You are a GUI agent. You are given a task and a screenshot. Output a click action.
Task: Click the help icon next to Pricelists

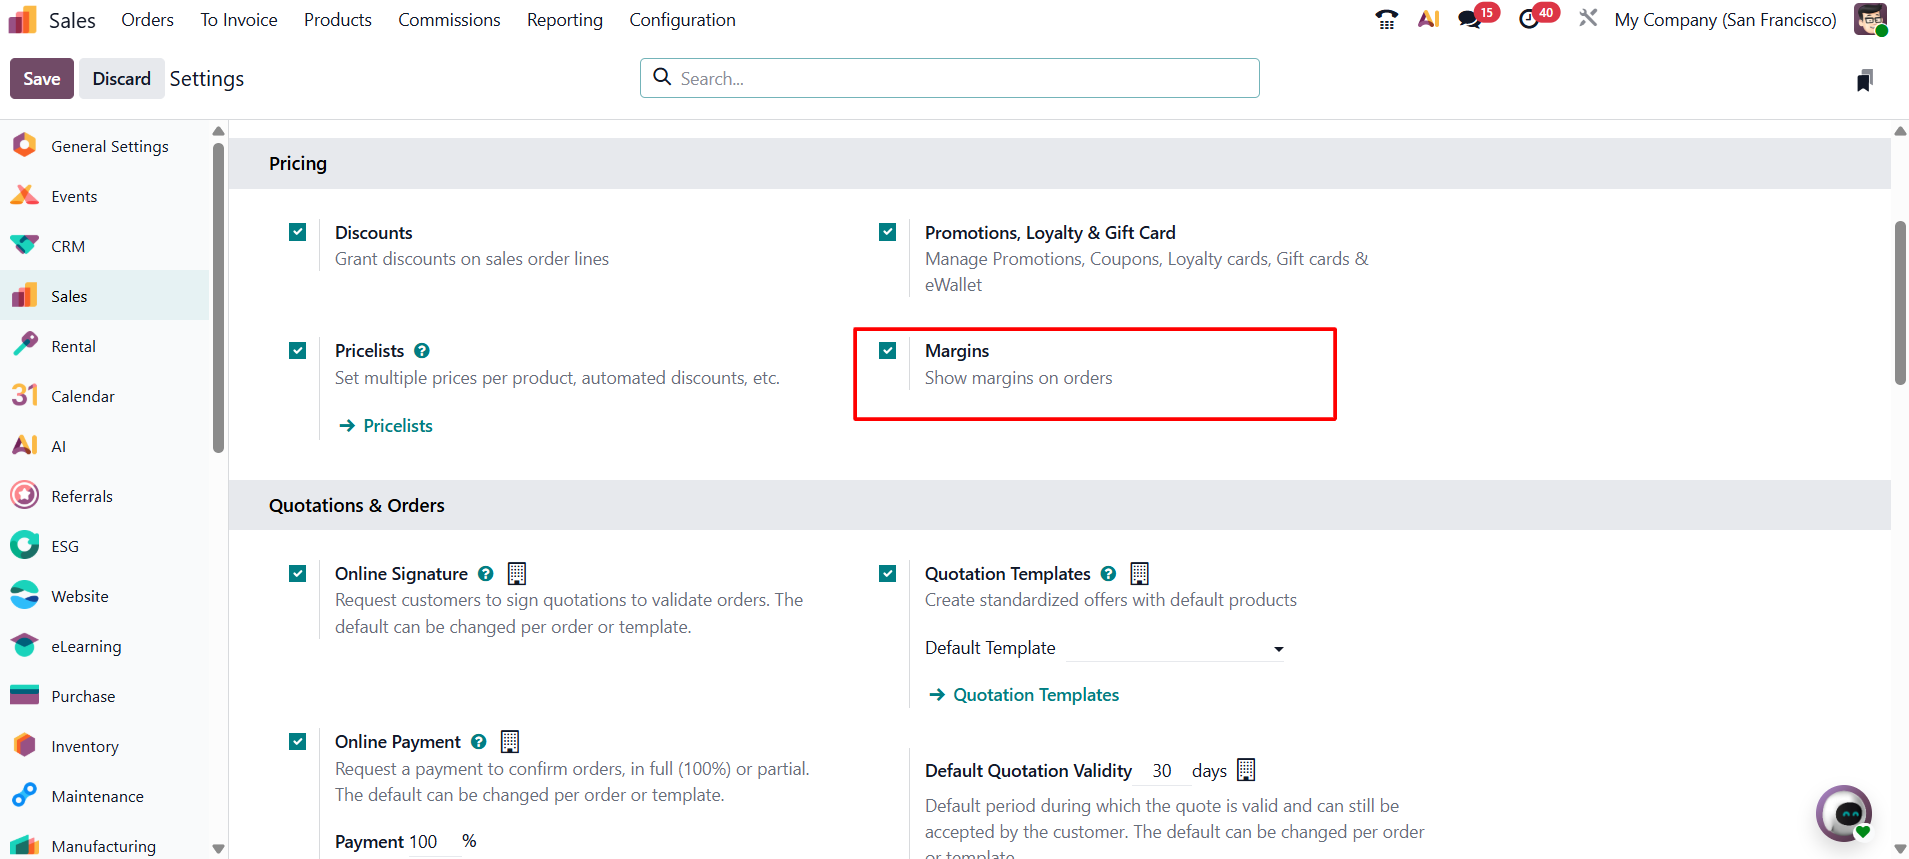click(422, 351)
